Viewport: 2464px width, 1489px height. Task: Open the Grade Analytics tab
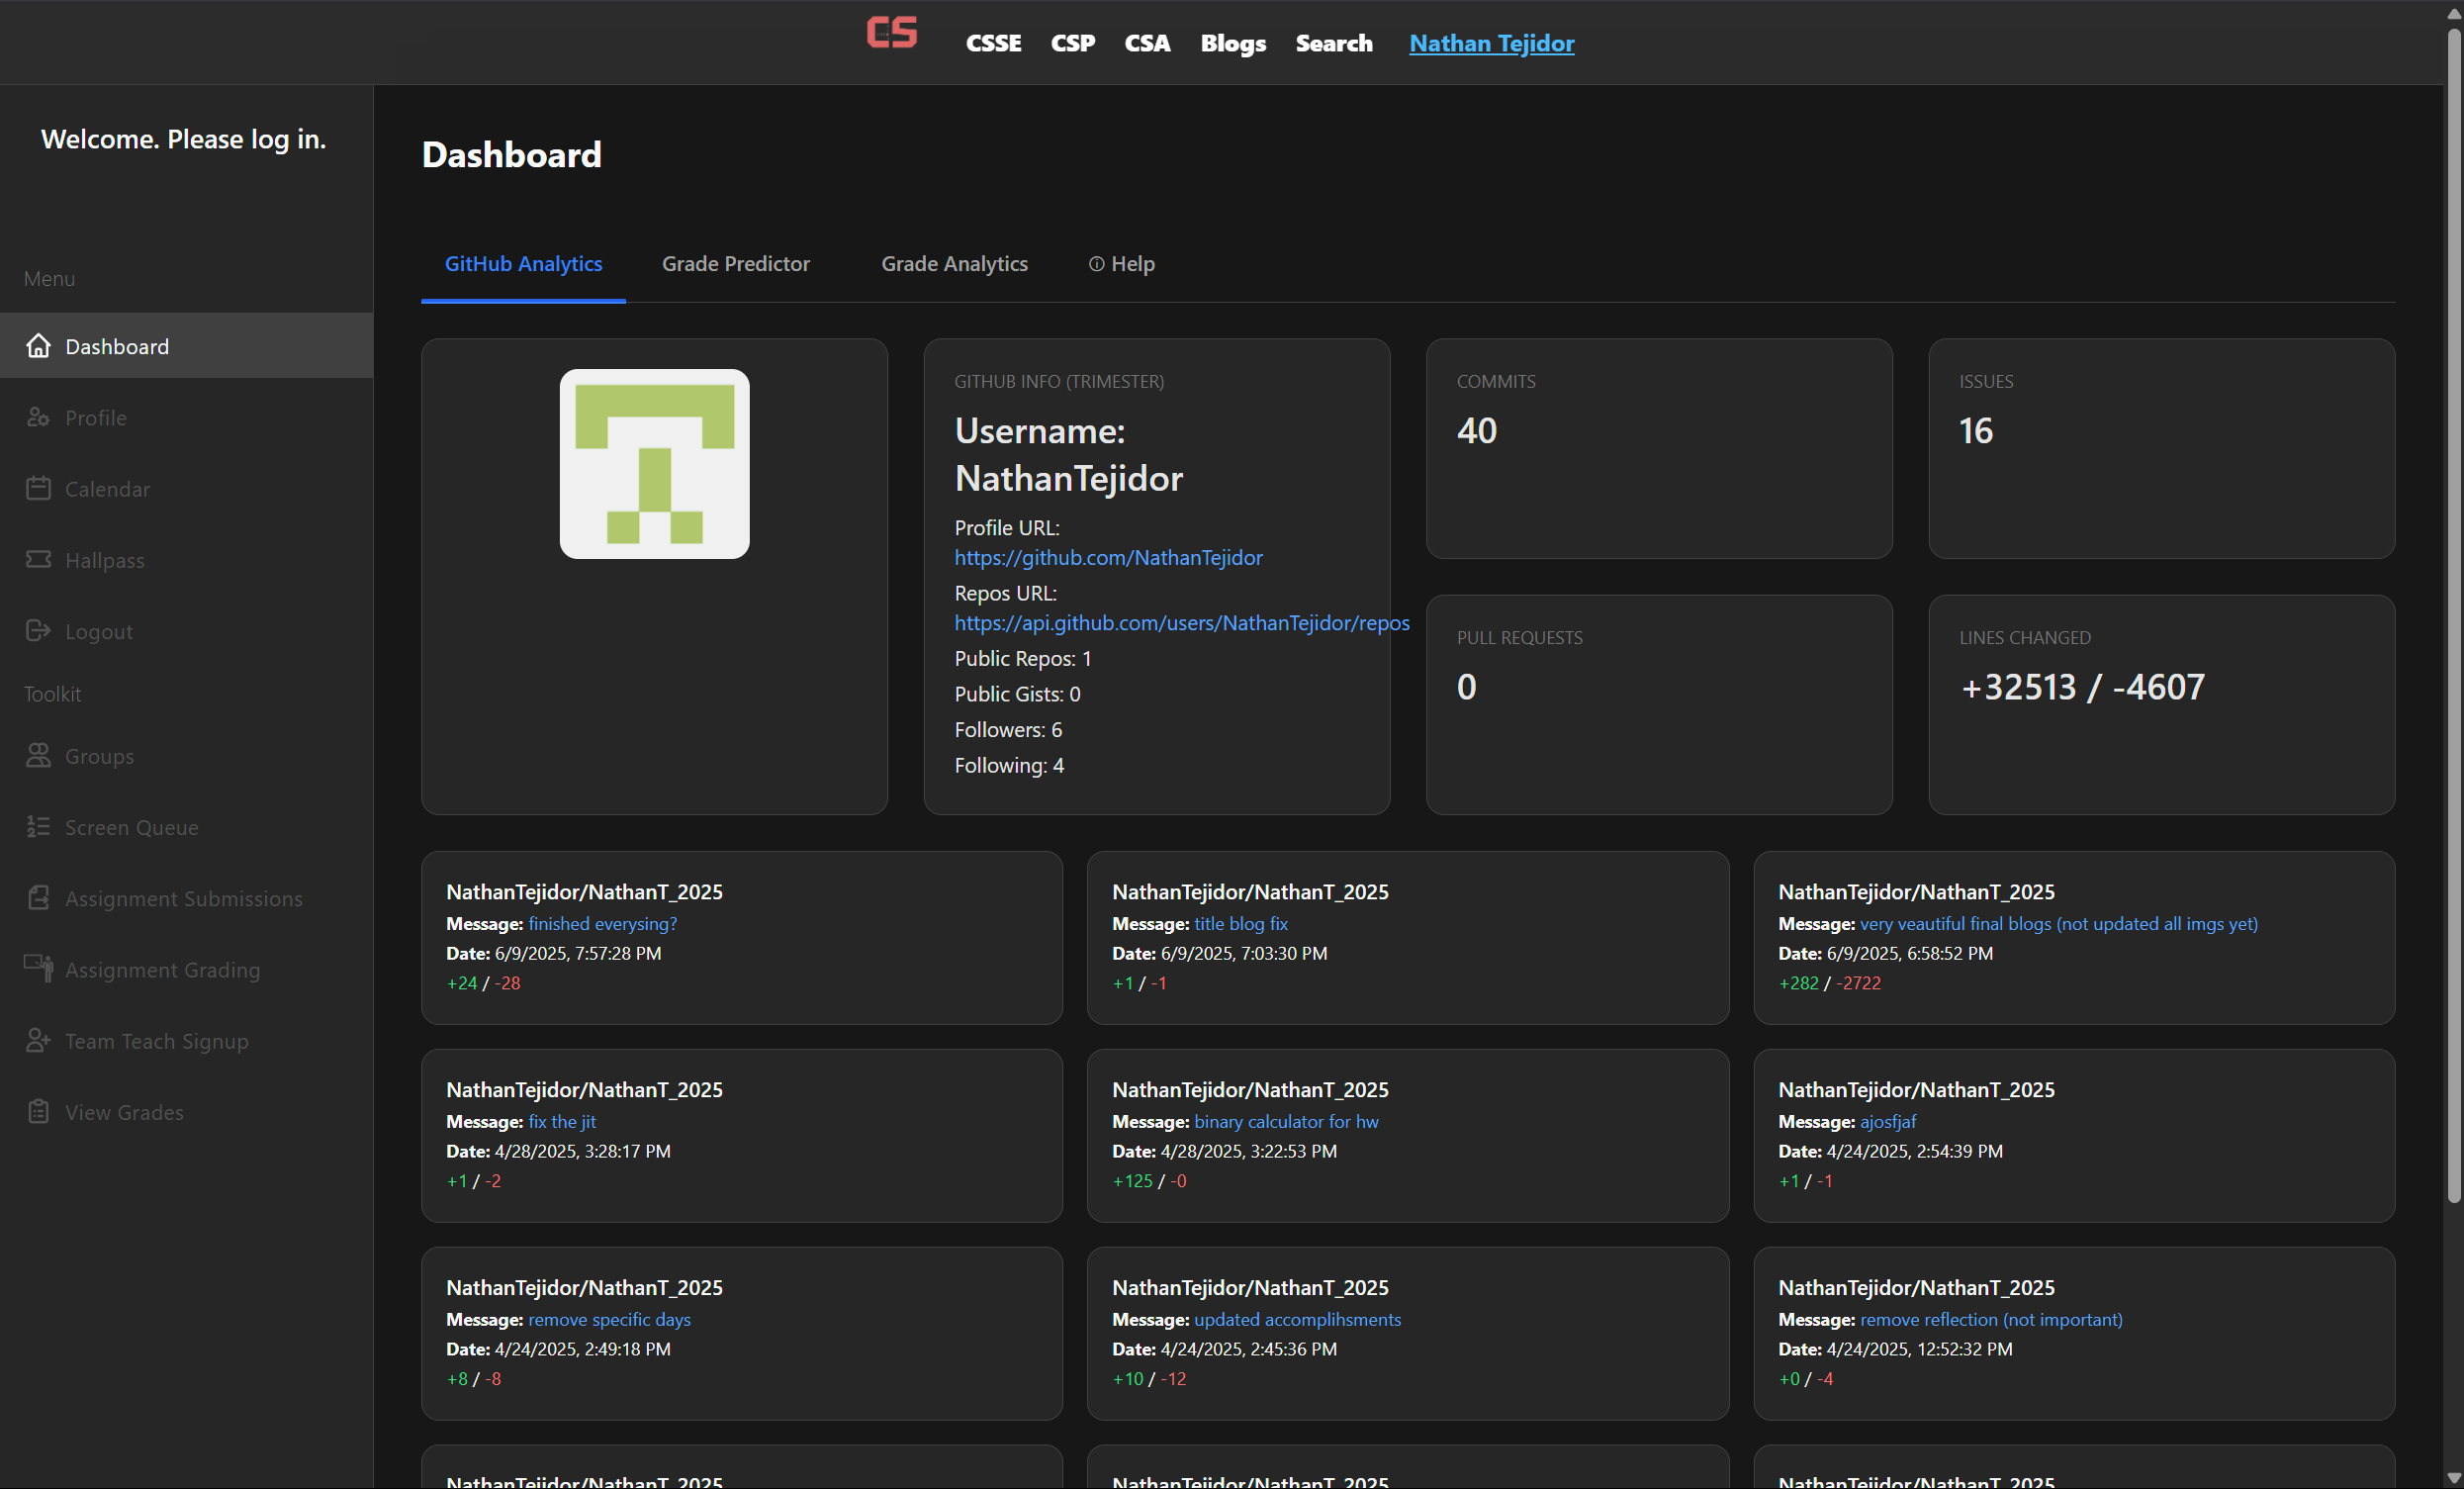point(954,264)
